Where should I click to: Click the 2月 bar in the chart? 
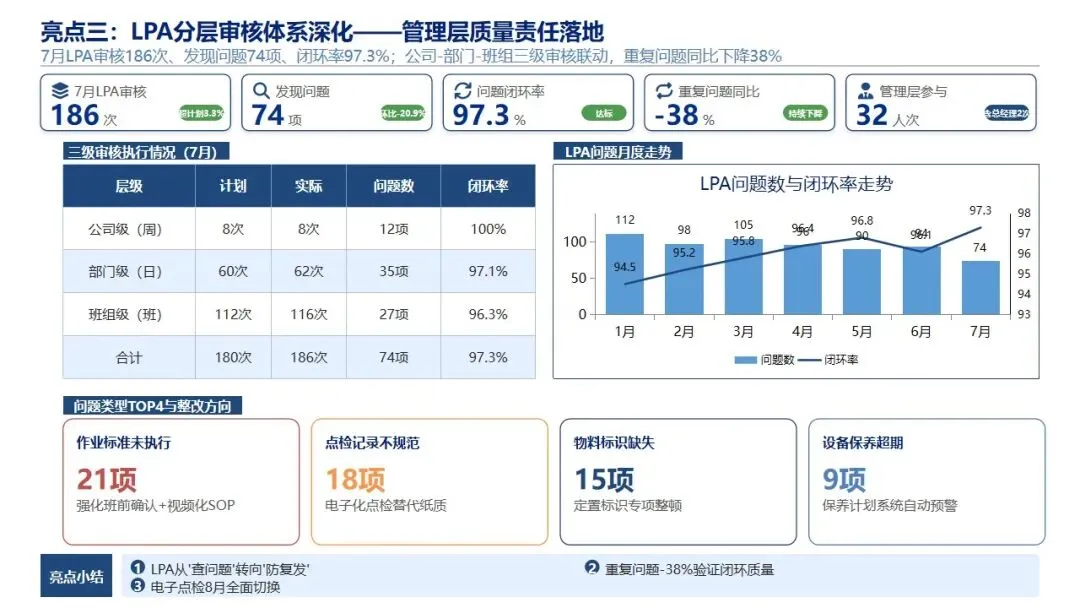point(684,279)
